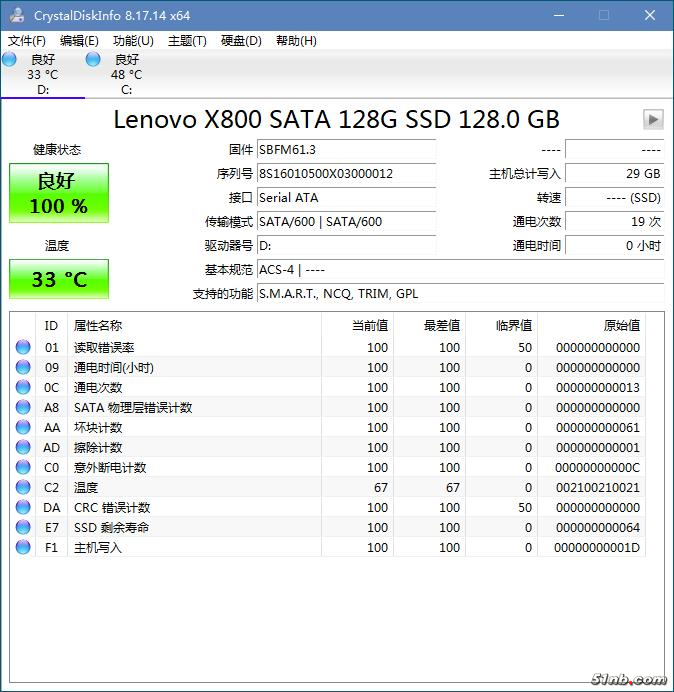Select the 意外断电计数 attribute name

point(110,467)
